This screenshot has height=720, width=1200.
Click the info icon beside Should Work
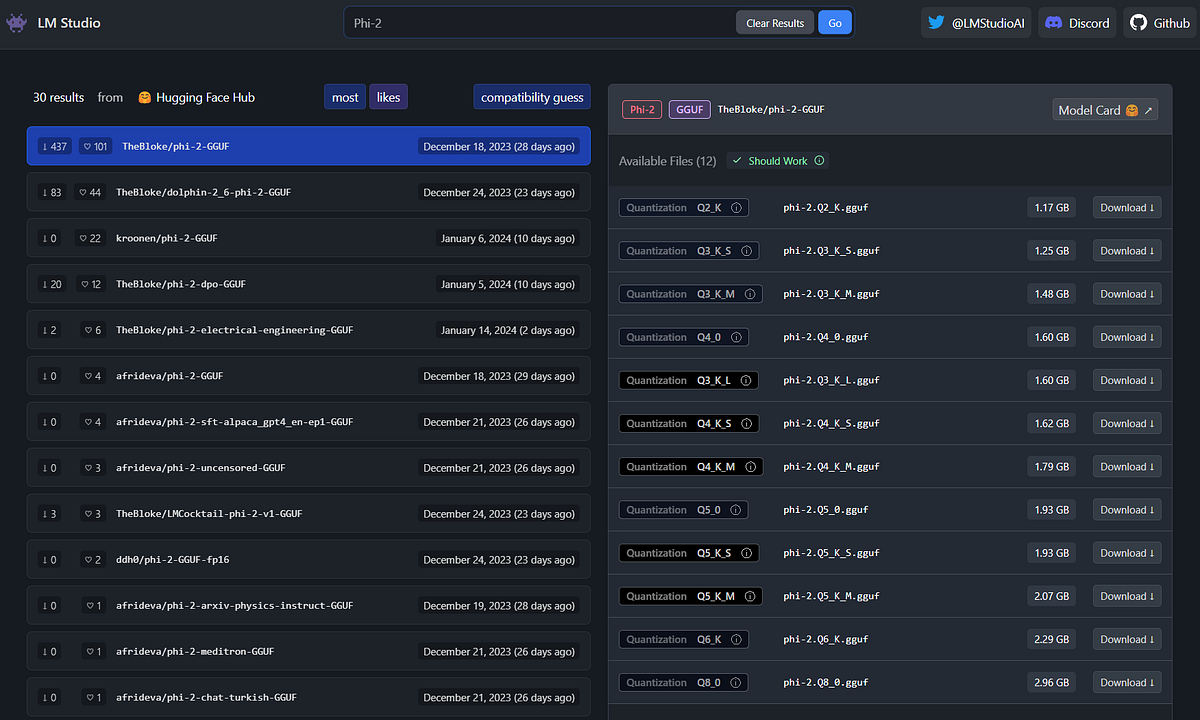[817, 160]
